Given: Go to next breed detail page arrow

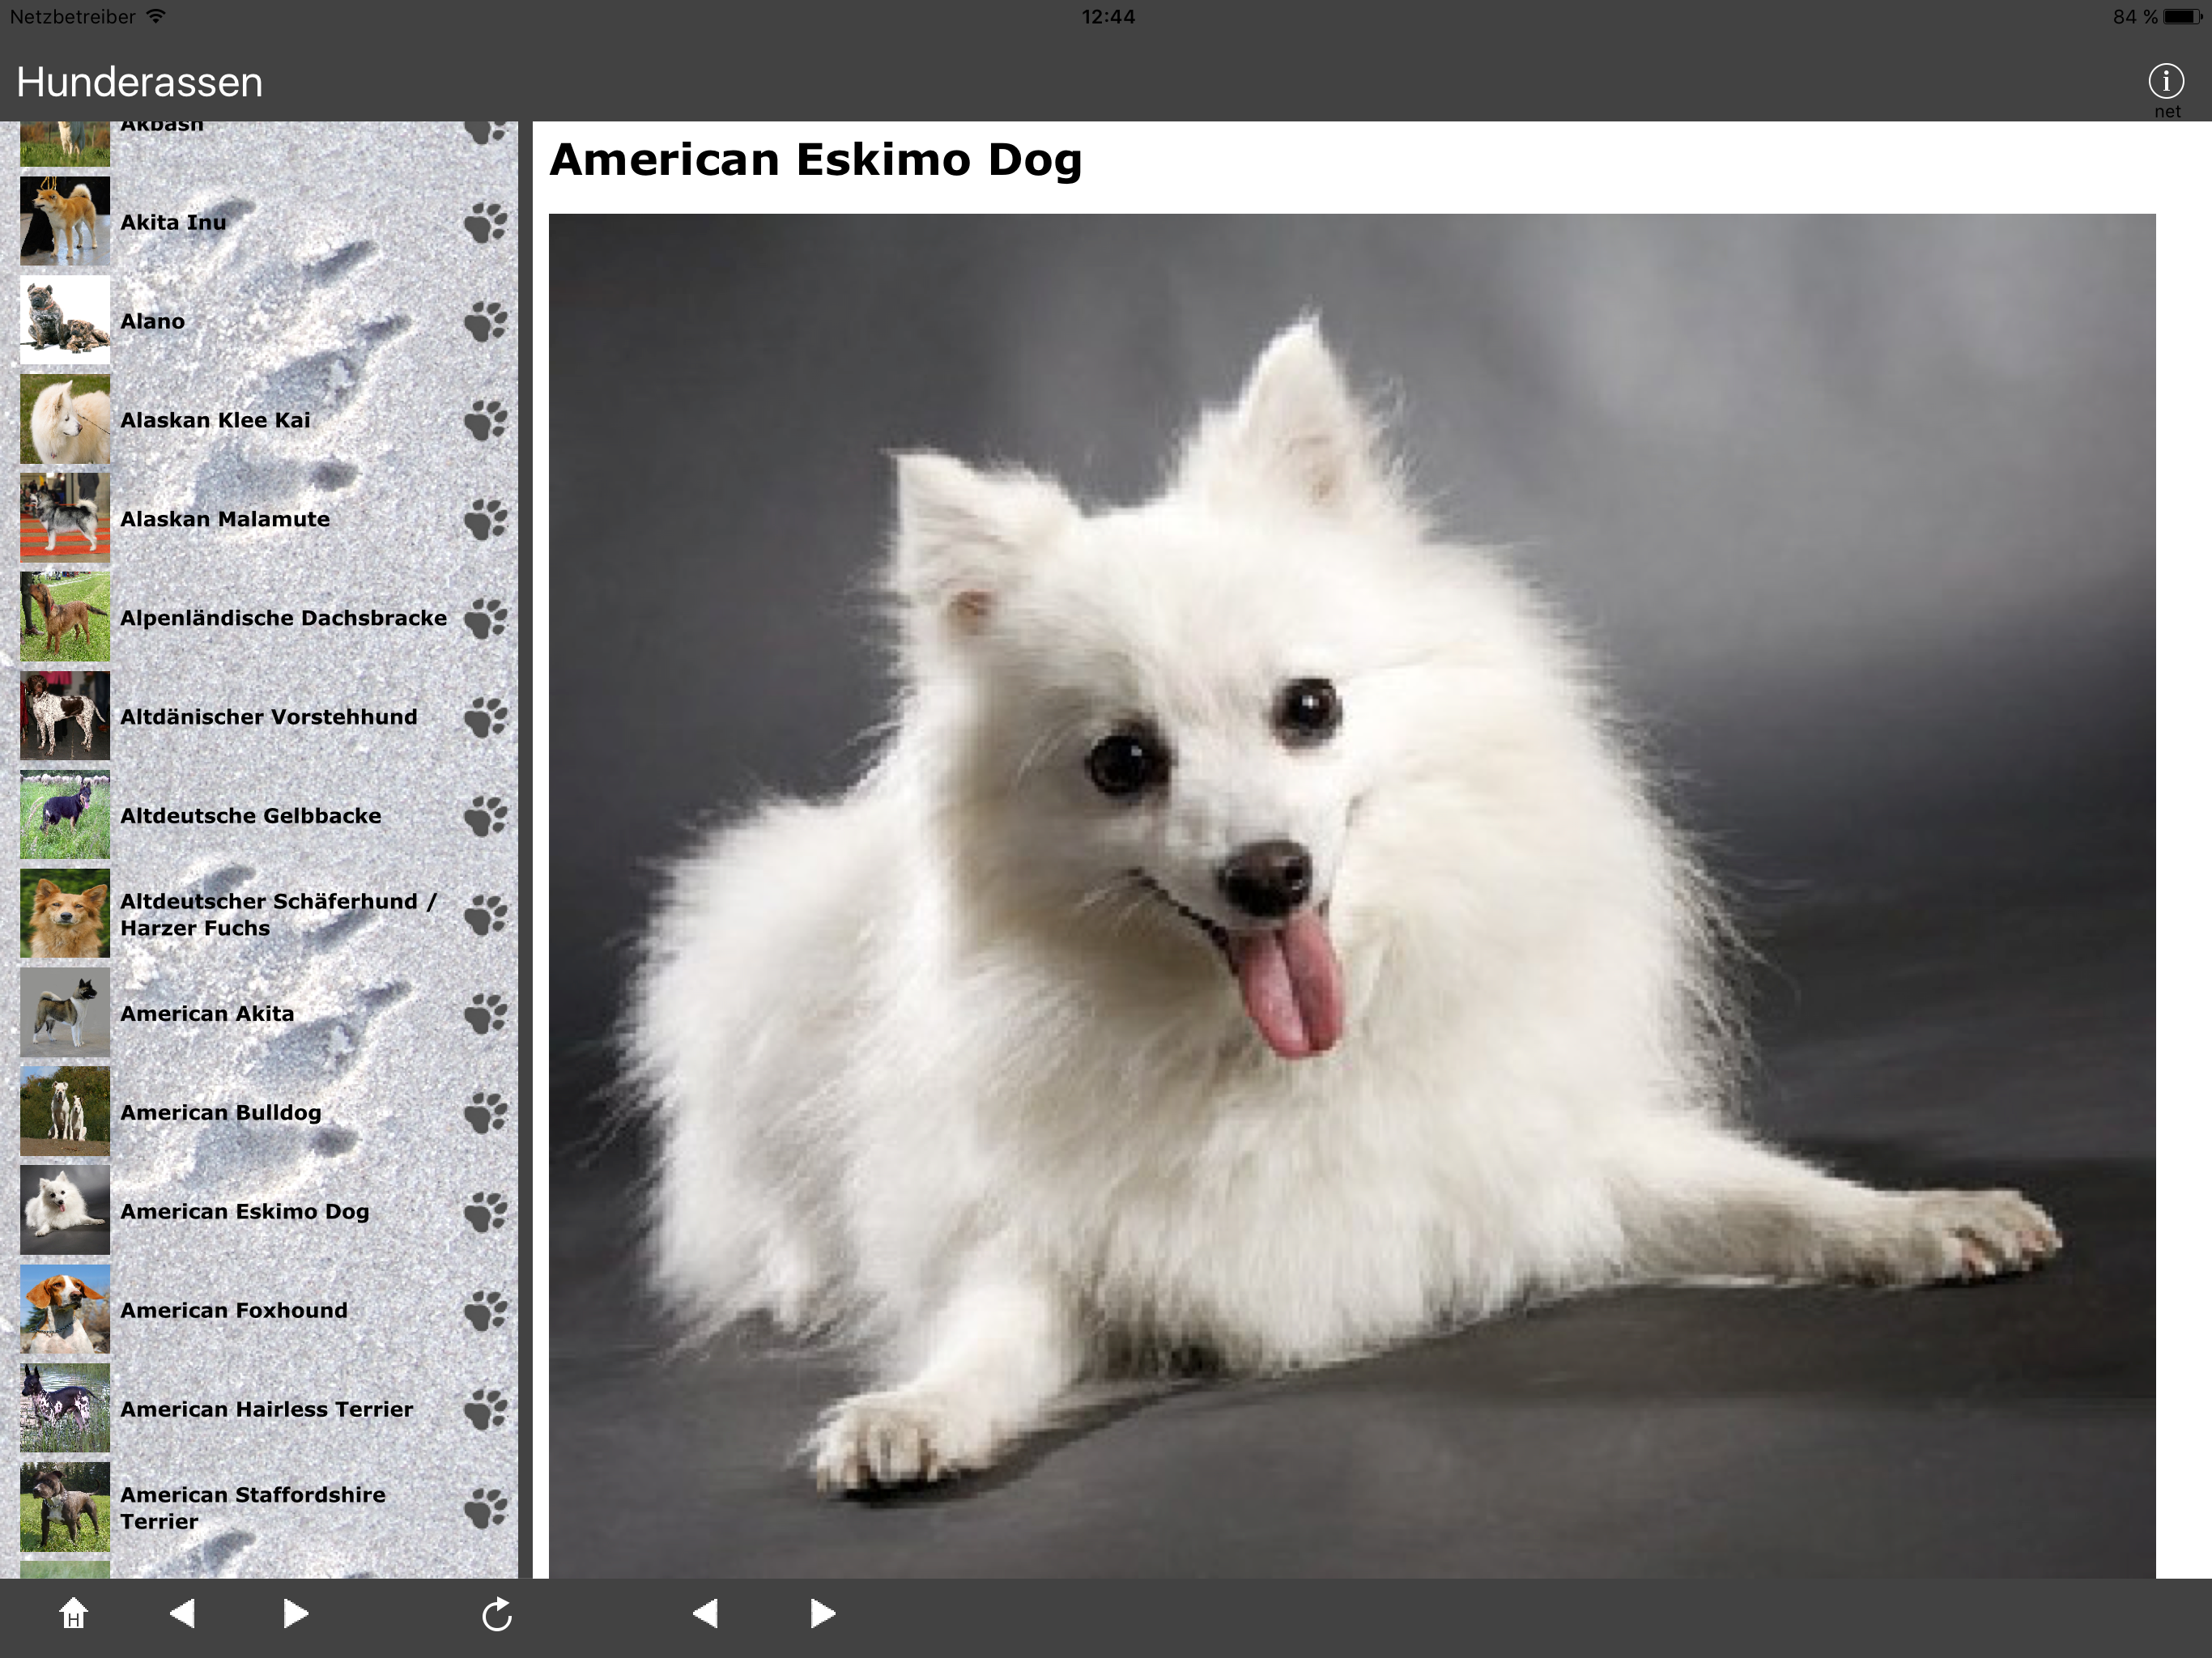Looking at the screenshot, I should coord(822,1613).
